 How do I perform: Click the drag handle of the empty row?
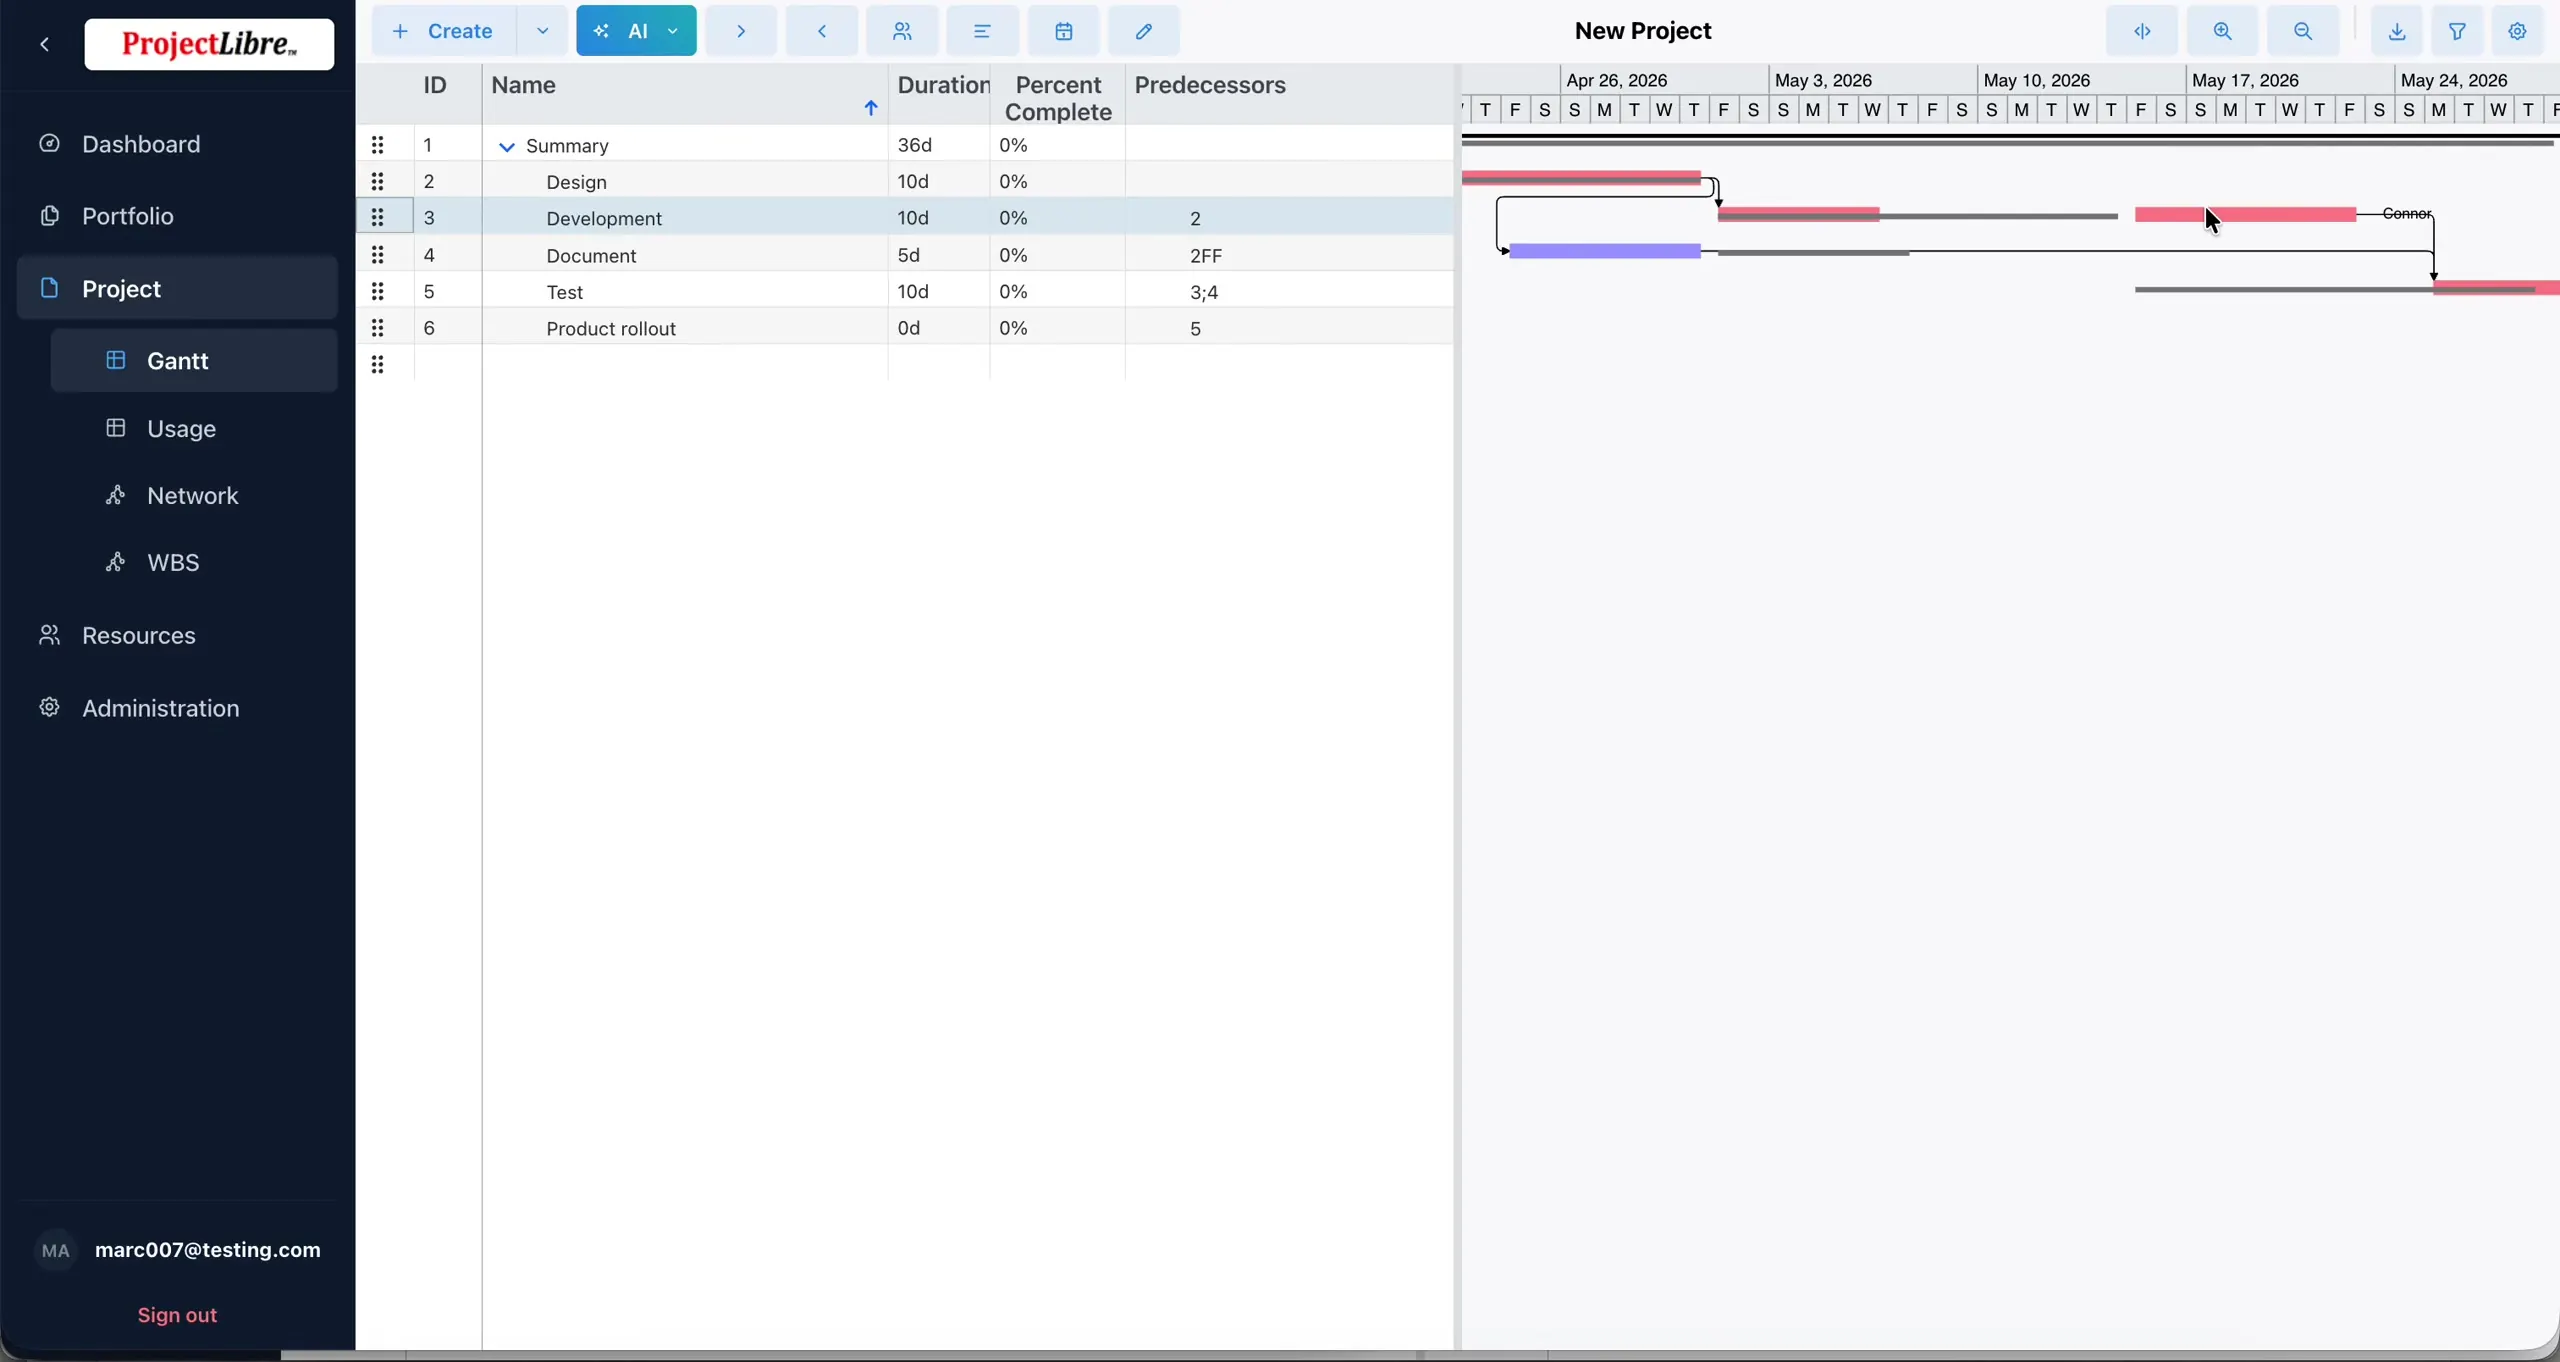point(378,365)
